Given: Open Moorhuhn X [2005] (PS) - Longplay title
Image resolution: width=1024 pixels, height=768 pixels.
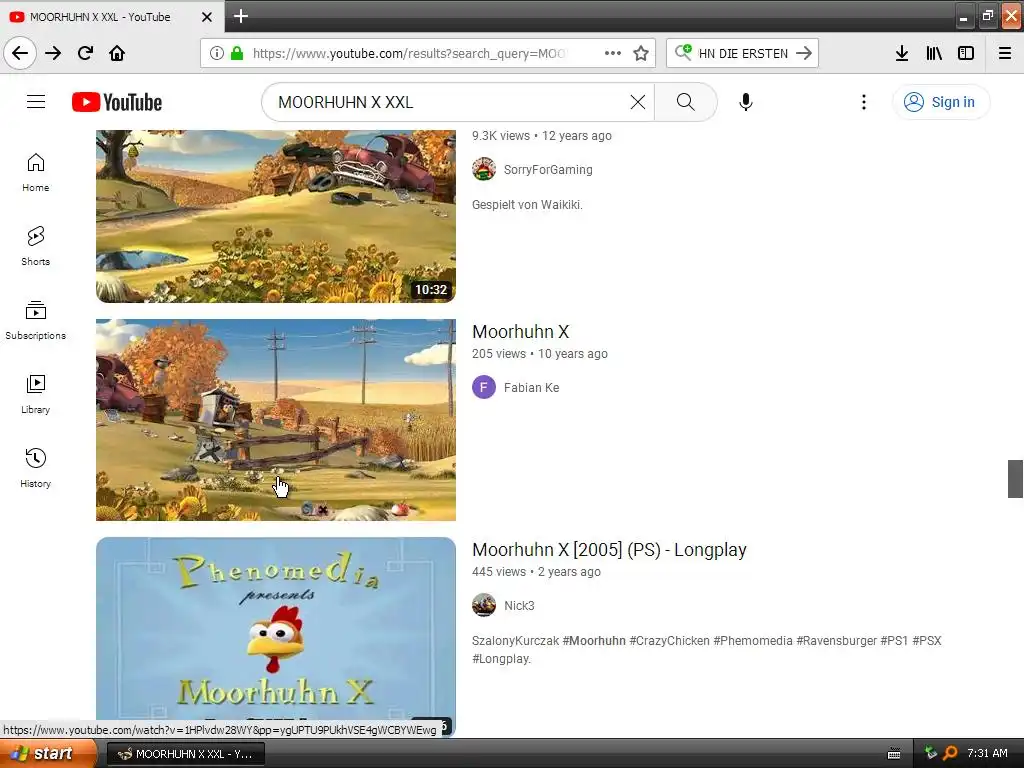Looking at the screenshot, I should click(x=609, y=550).
